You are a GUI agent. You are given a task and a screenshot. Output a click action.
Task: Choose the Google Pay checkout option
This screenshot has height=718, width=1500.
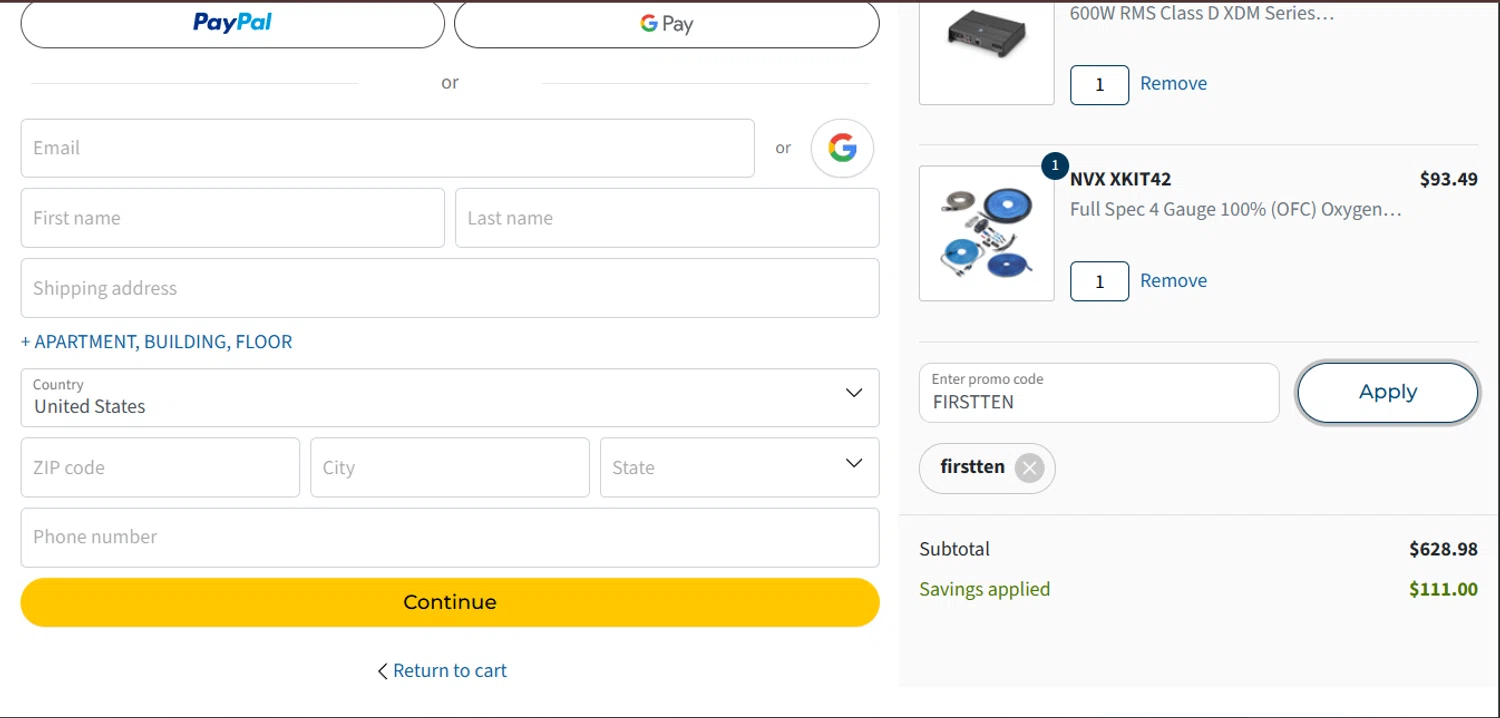point(666,23)
